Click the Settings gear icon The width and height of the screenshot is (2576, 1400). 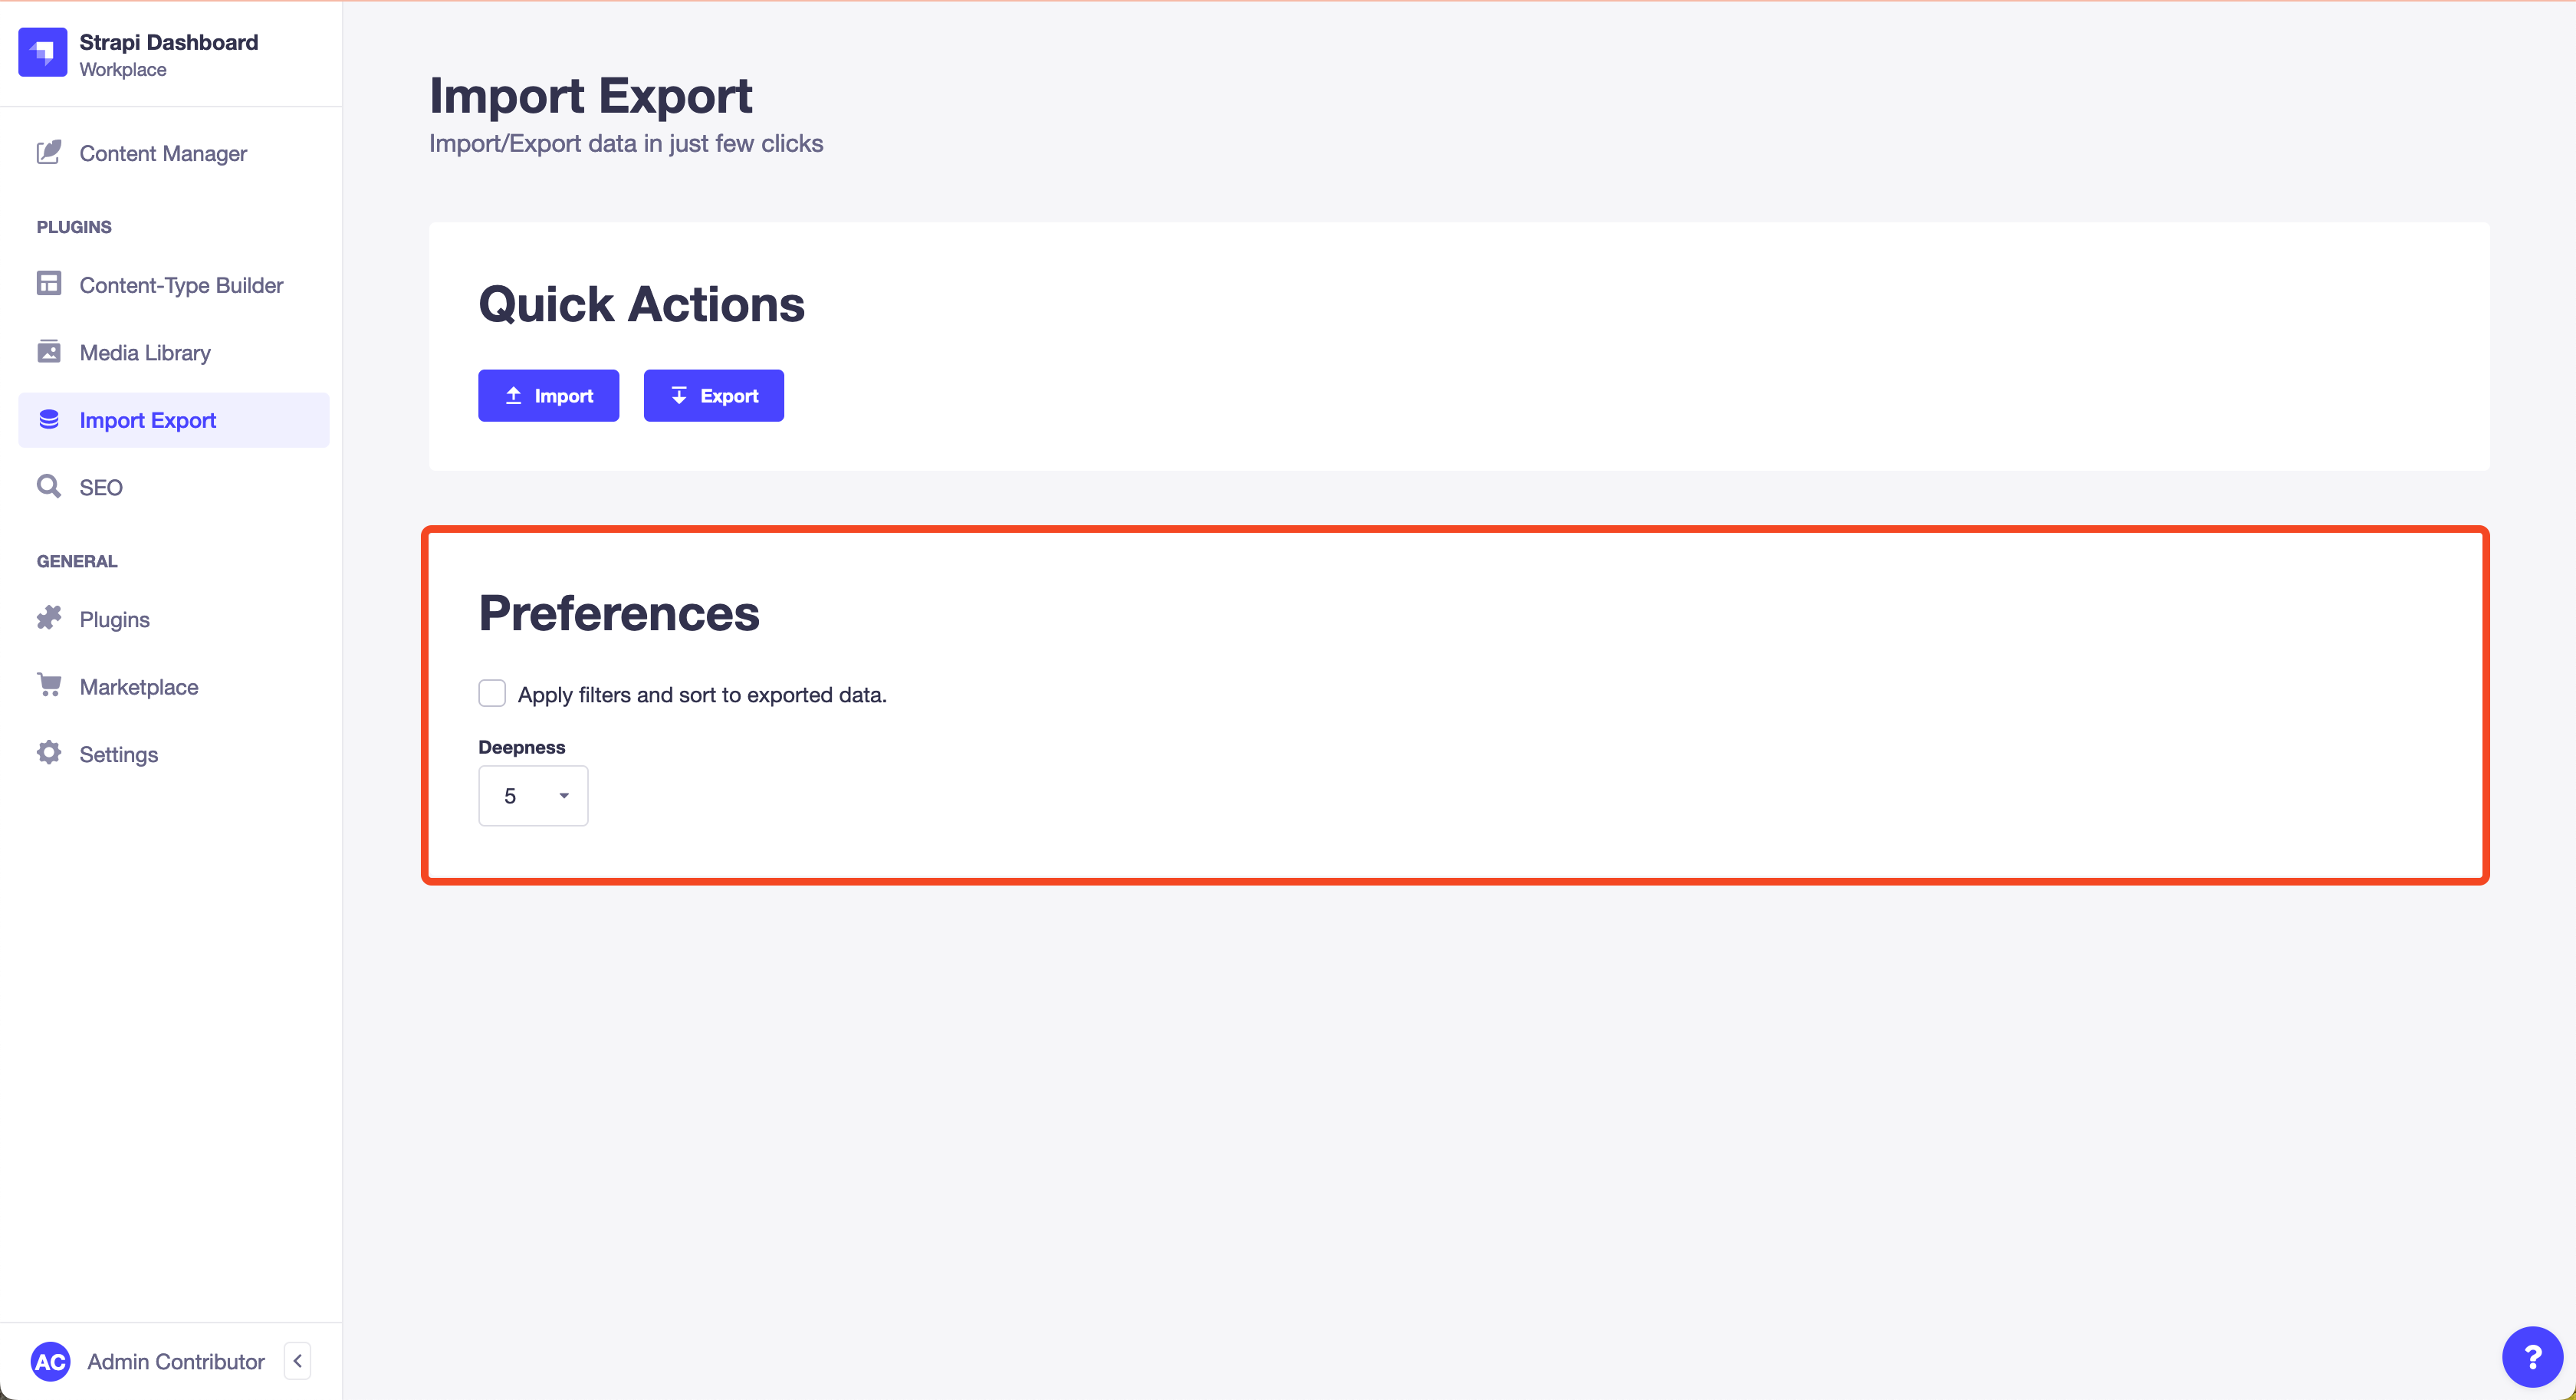[47, 754]
